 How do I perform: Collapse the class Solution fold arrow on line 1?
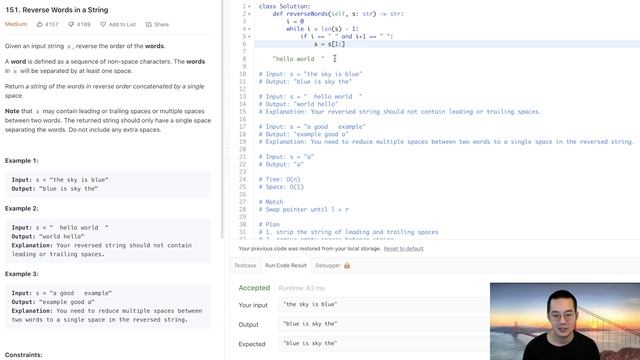point(249,7)
